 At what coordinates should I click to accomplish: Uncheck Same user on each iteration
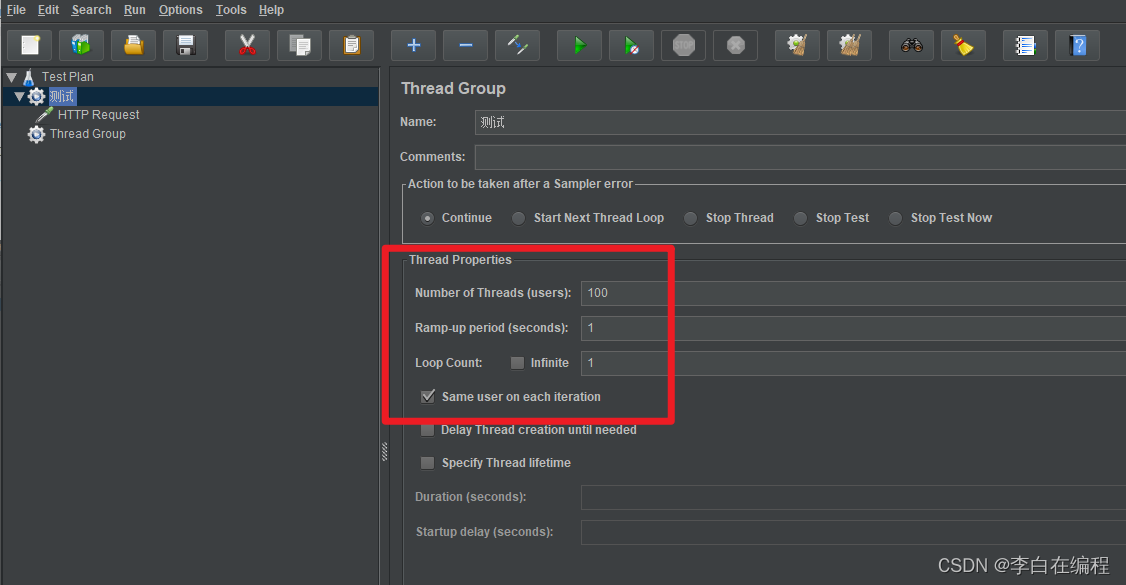tap(427, 396)
